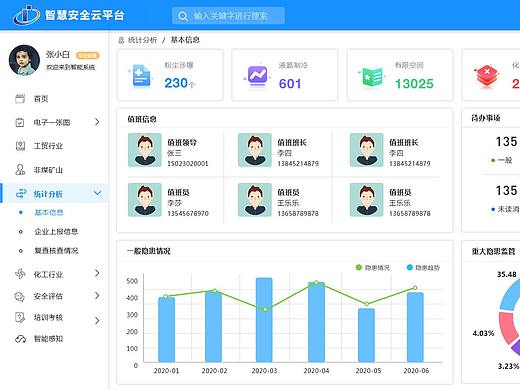Click the 601 count value
The image size is (520, 390).
290,84
